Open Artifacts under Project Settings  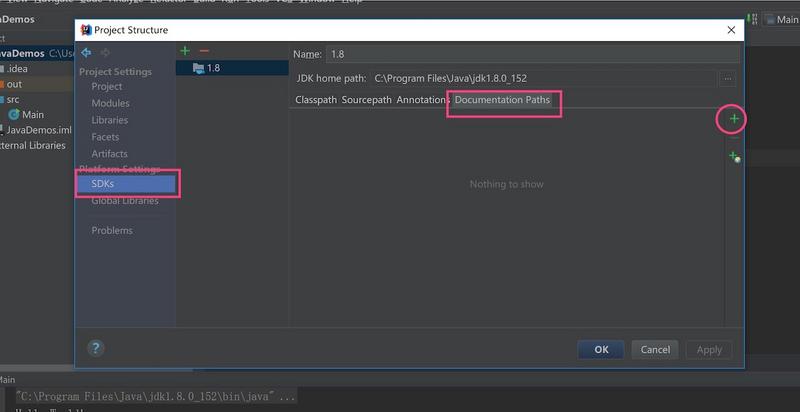click(x=109, y=153)
